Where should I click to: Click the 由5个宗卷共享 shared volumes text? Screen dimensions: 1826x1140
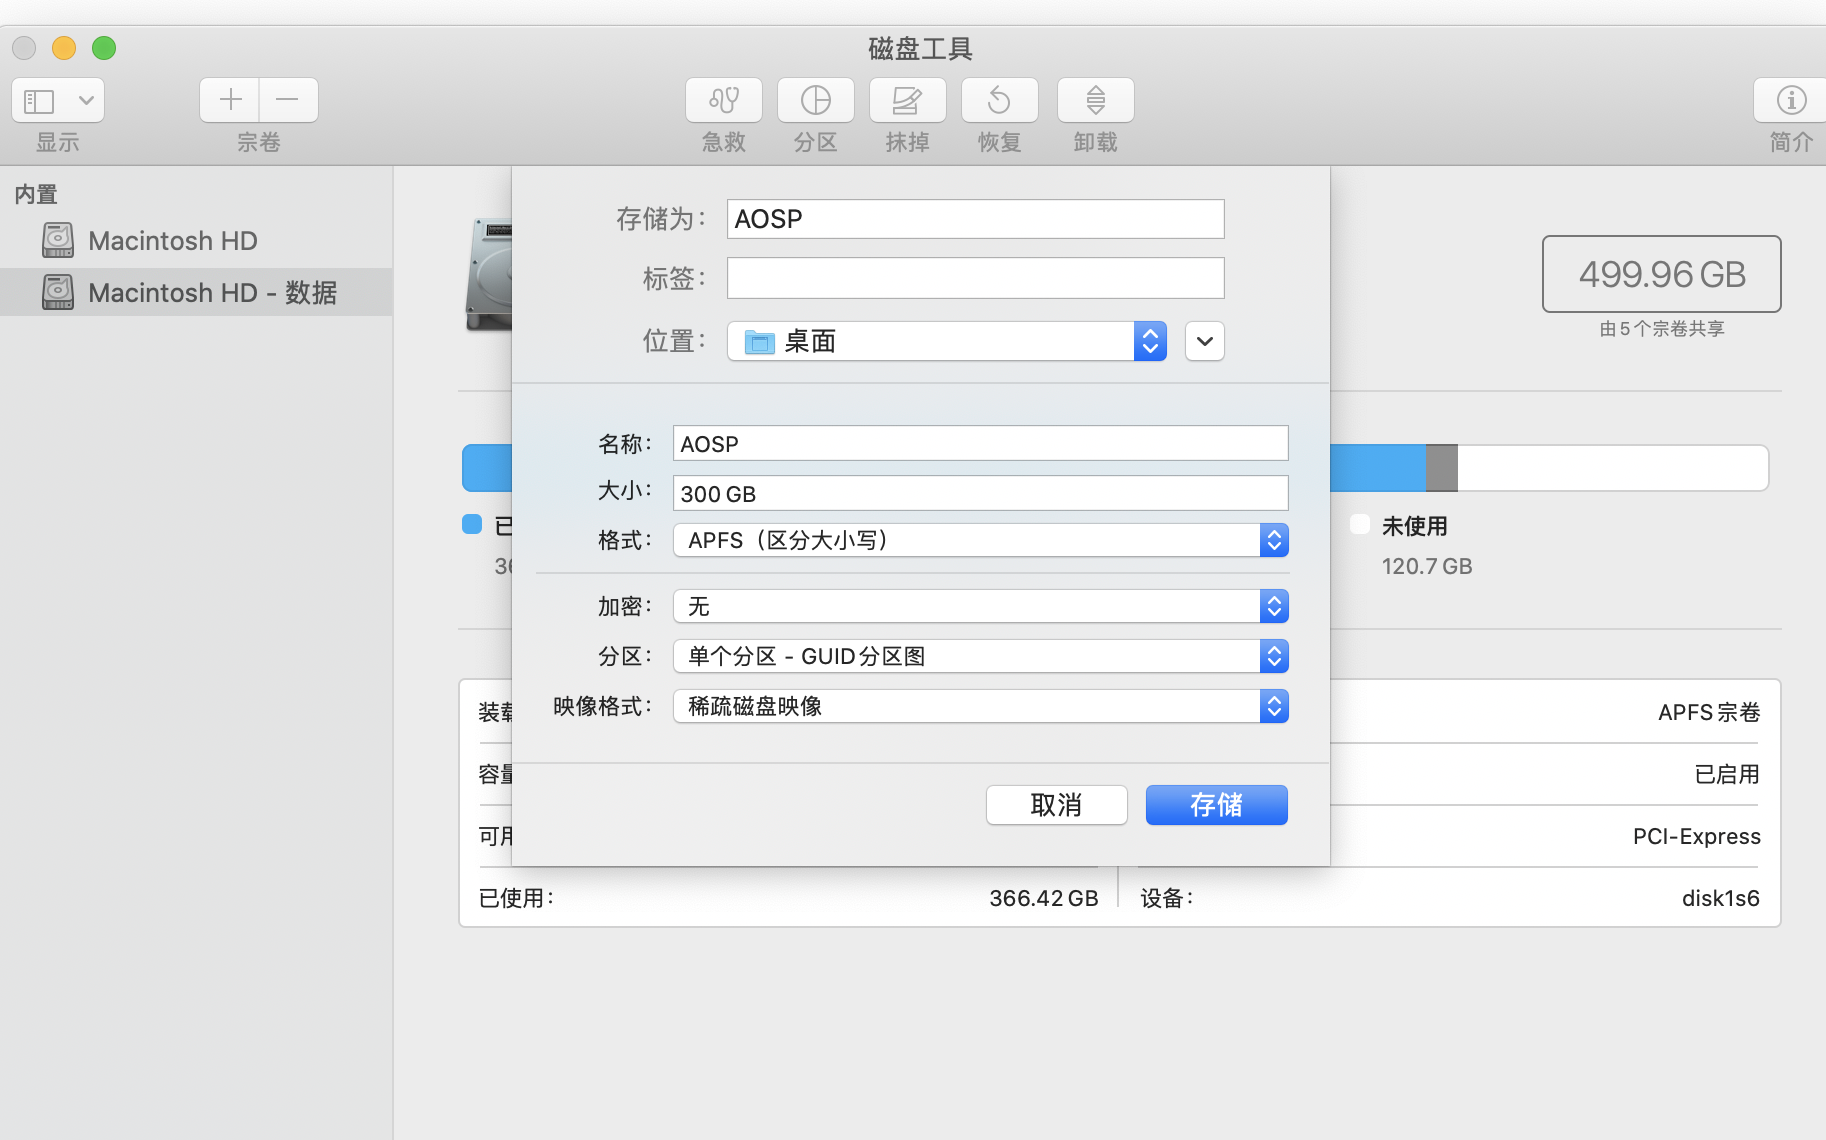[1661, 329]
